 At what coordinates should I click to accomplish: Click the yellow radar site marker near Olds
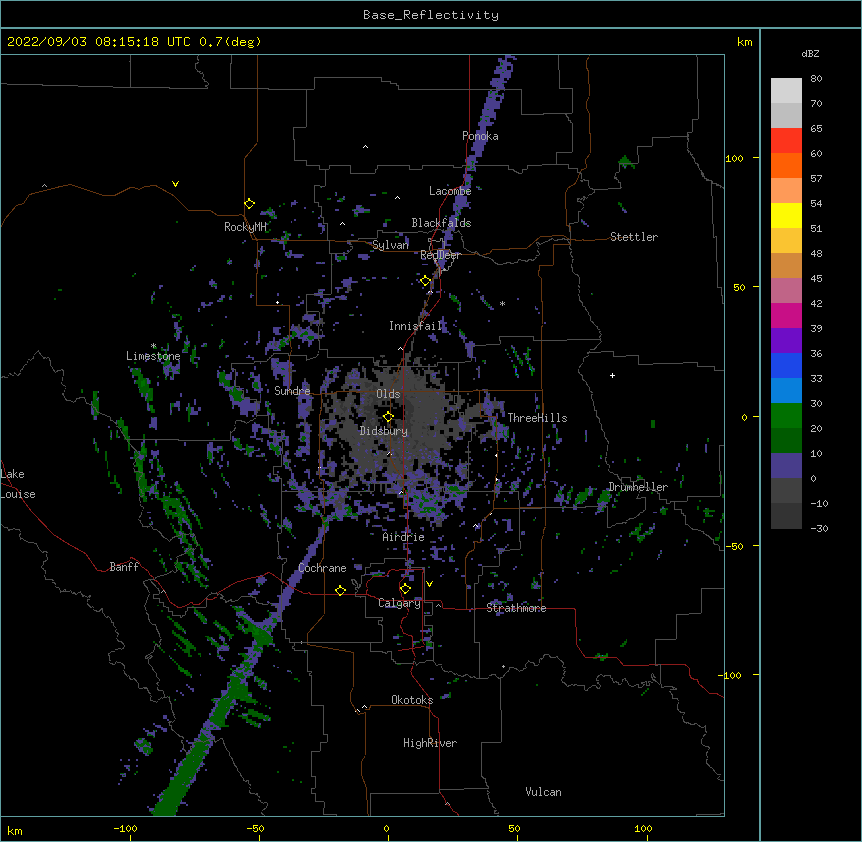point(388,417)
